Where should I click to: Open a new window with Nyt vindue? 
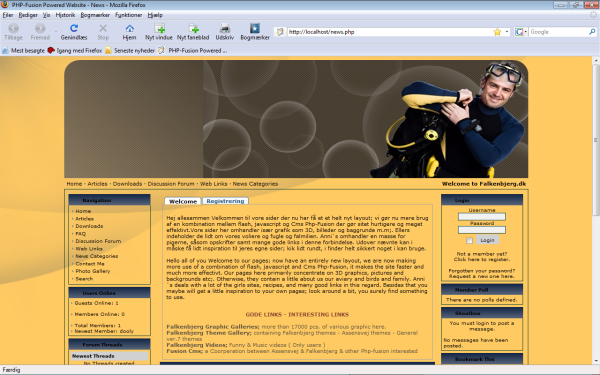(x=159, y=28)
